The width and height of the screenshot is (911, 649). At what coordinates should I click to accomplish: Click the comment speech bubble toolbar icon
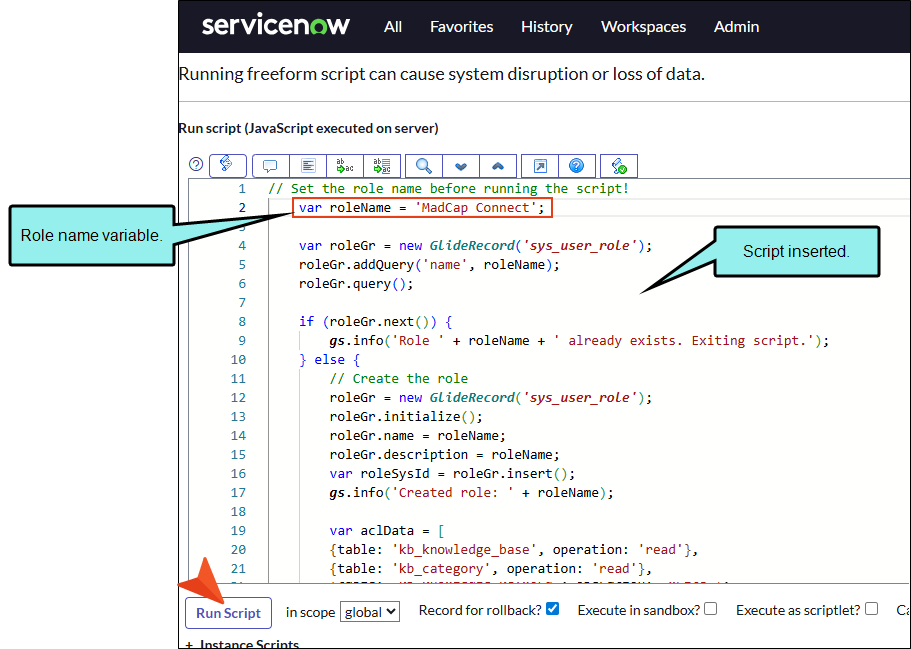pos(270,166)
